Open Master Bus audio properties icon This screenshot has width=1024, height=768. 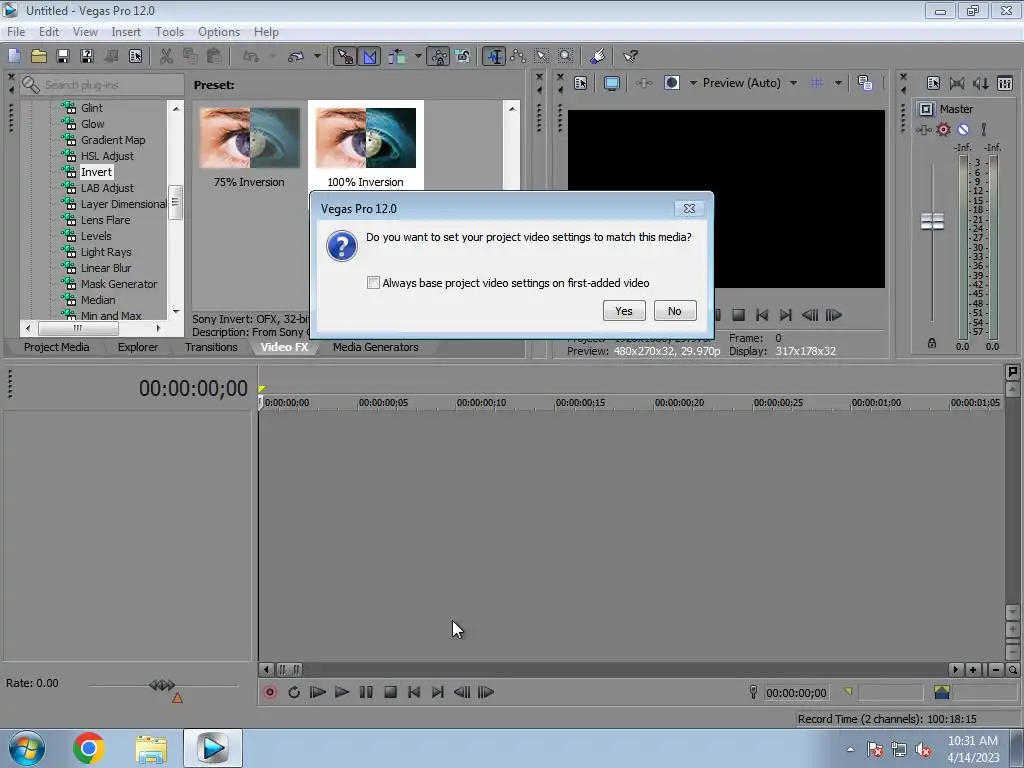[934, 83]
